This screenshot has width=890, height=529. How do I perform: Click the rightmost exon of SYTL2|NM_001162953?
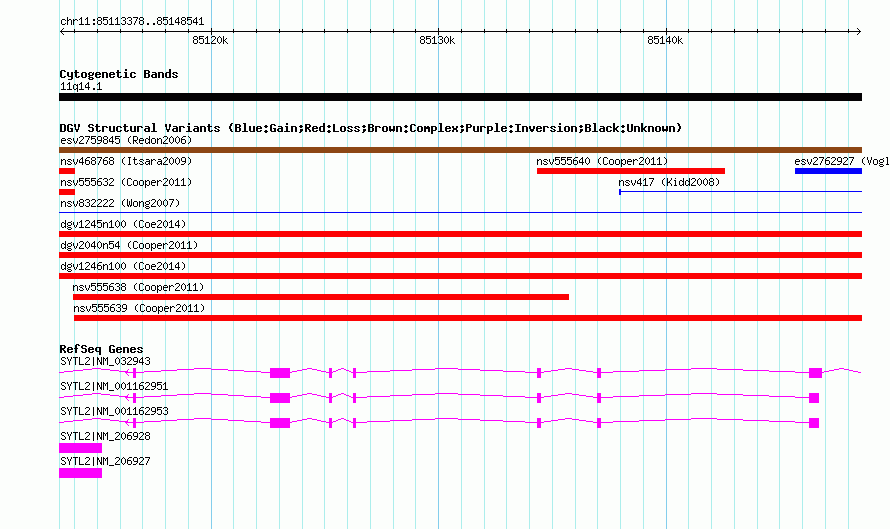pos(814,423)
